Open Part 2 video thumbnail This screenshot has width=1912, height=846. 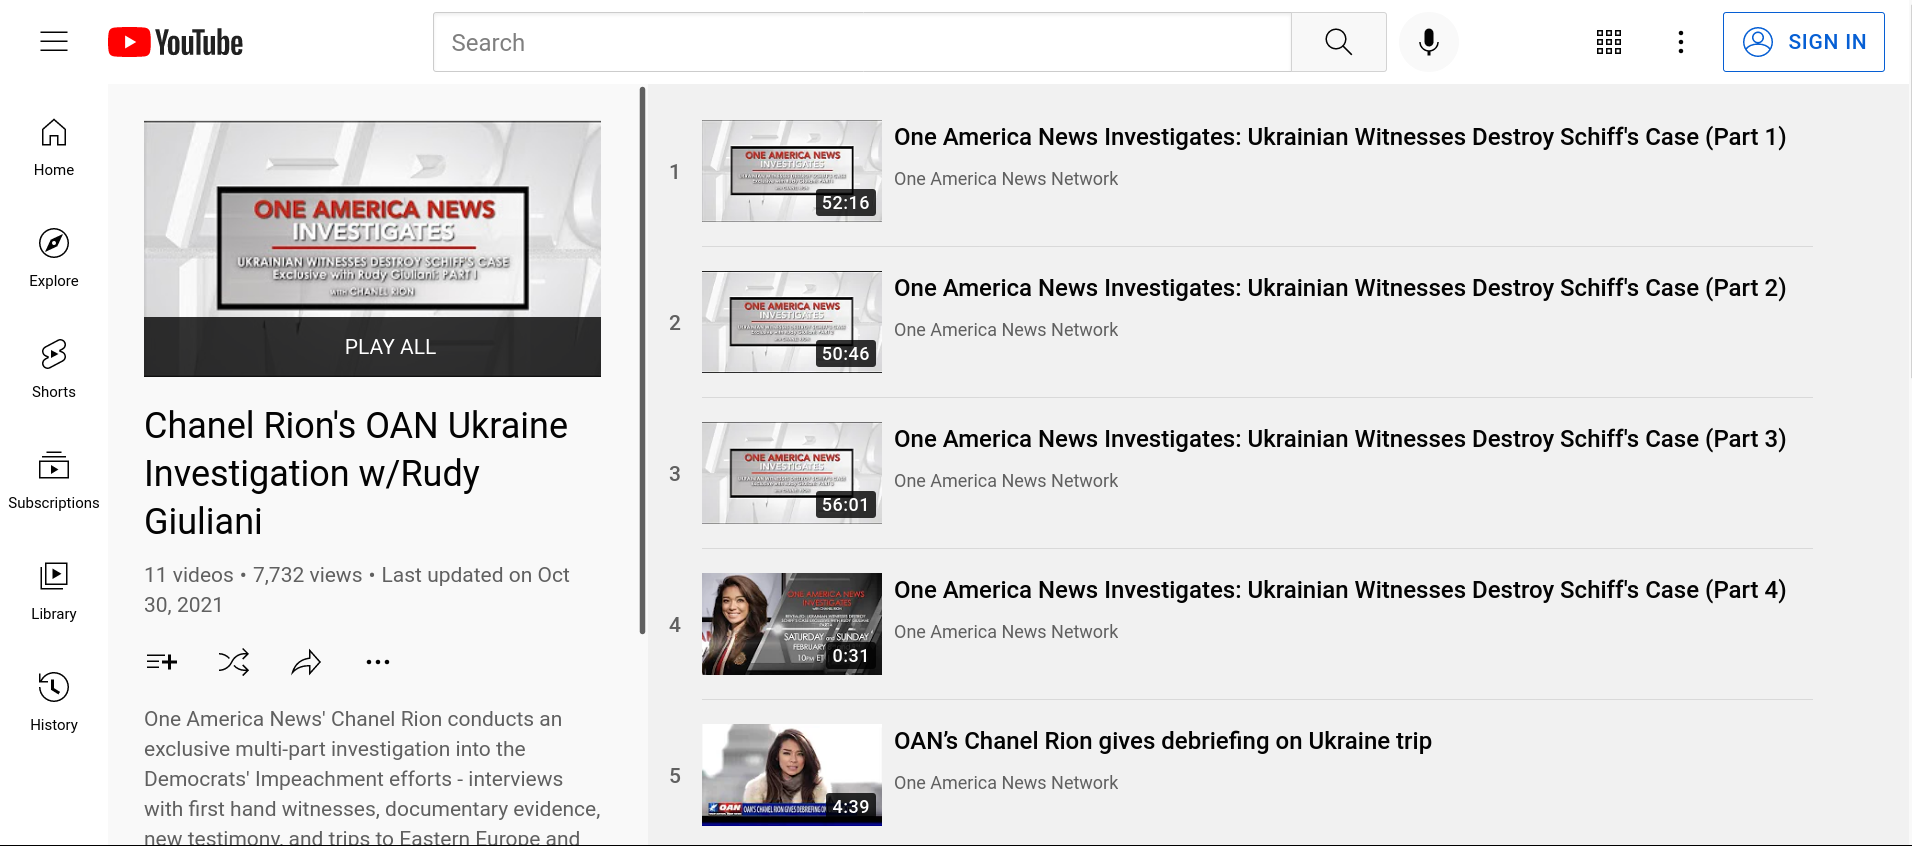792,322
